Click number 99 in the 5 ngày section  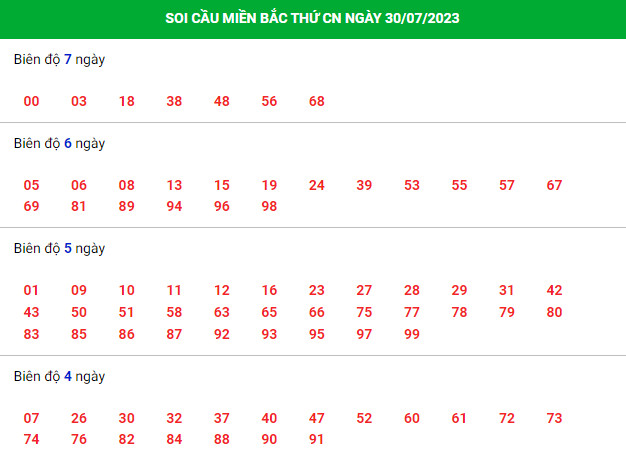pyautogui.click(x=412, y=334)
